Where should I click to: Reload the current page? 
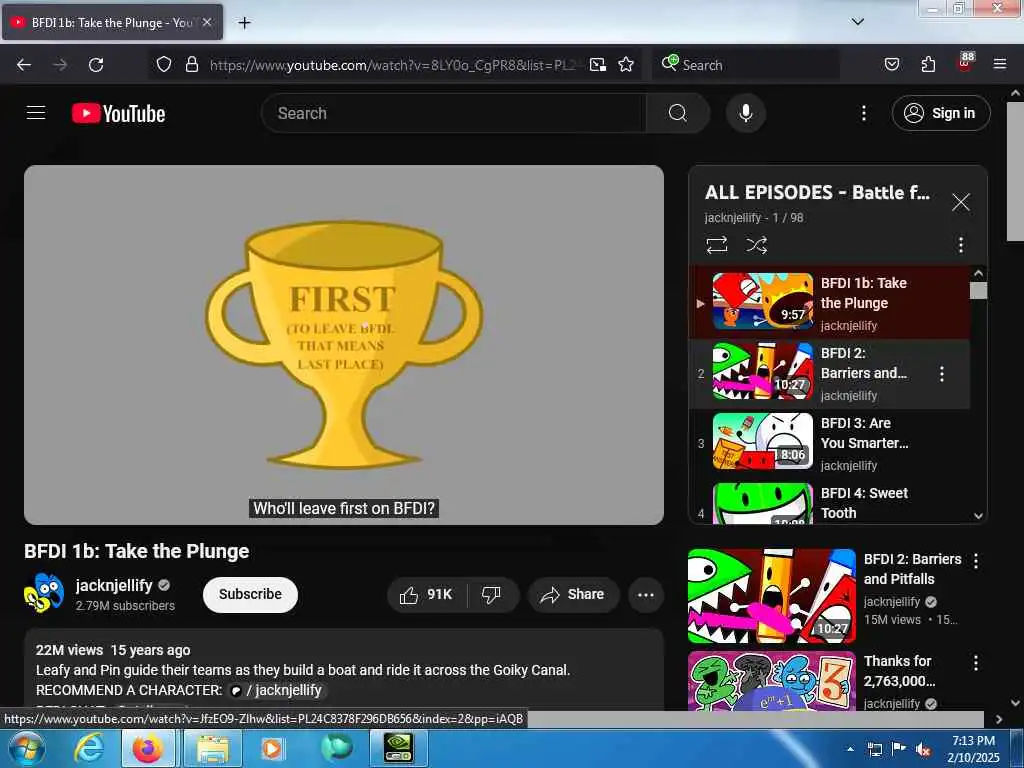pos(96,65)
